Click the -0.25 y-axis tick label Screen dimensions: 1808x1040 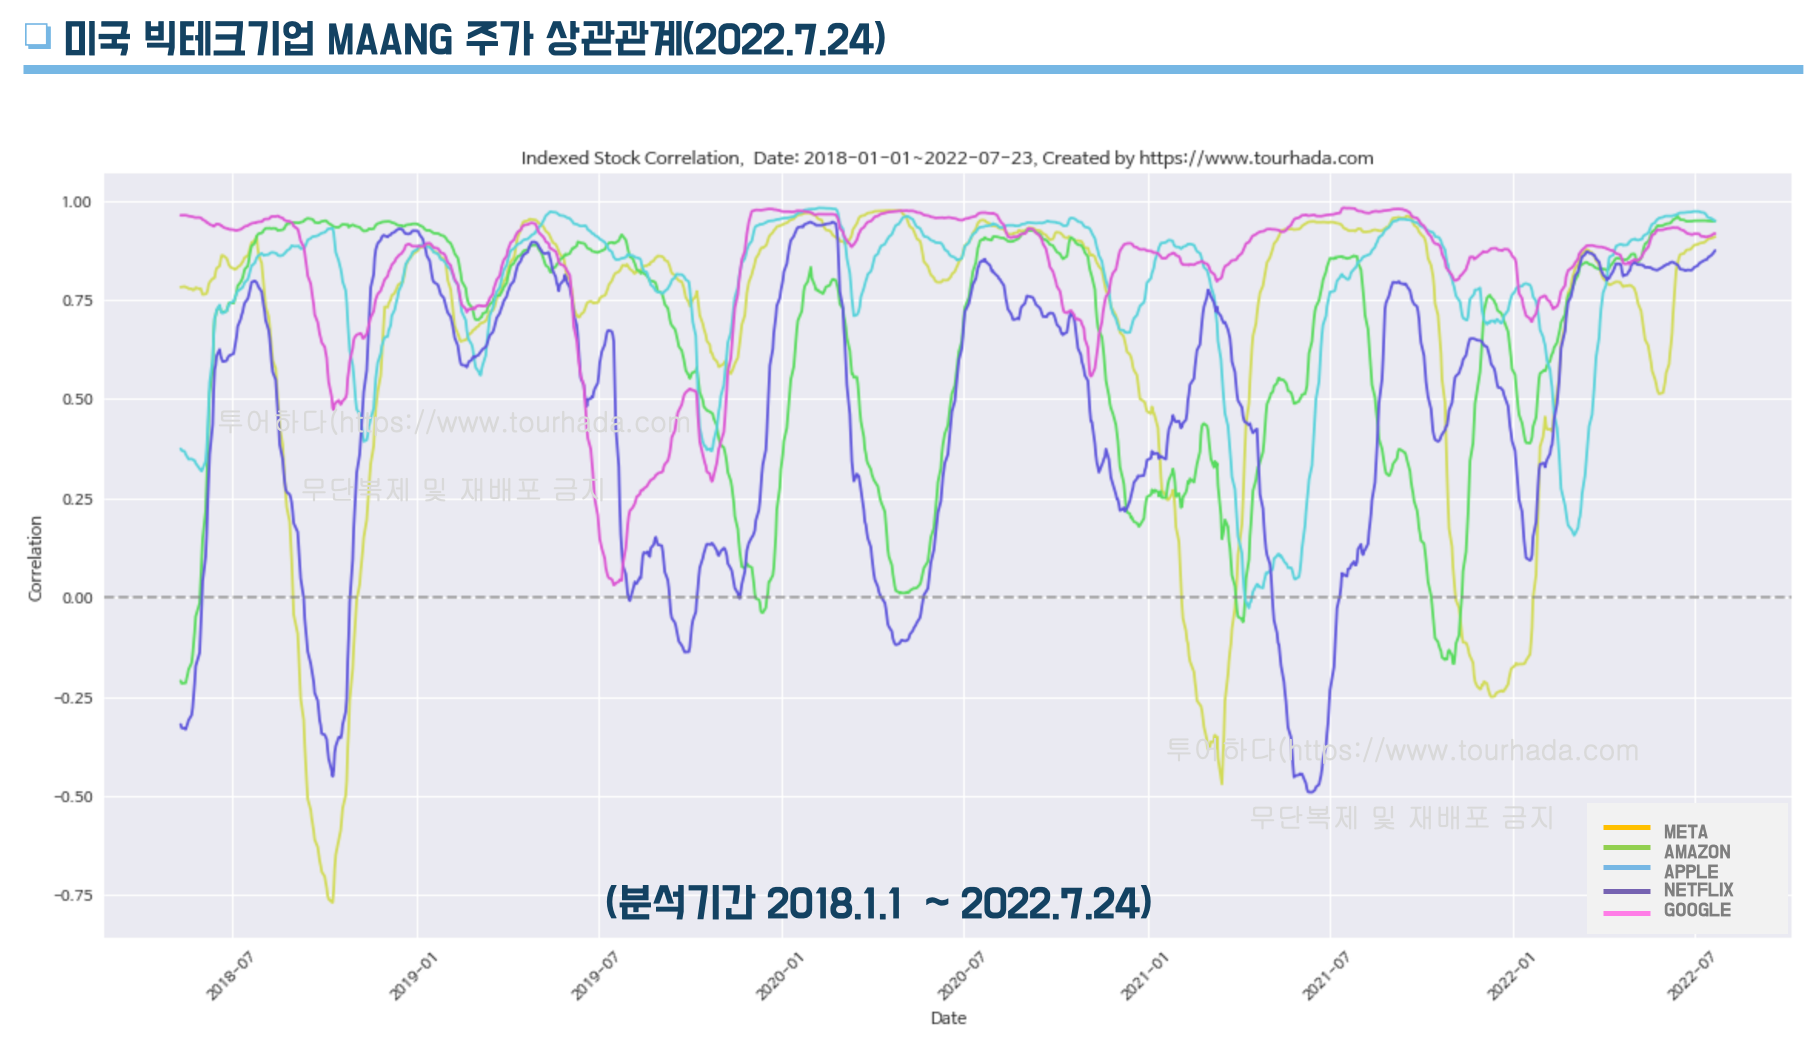73,698
